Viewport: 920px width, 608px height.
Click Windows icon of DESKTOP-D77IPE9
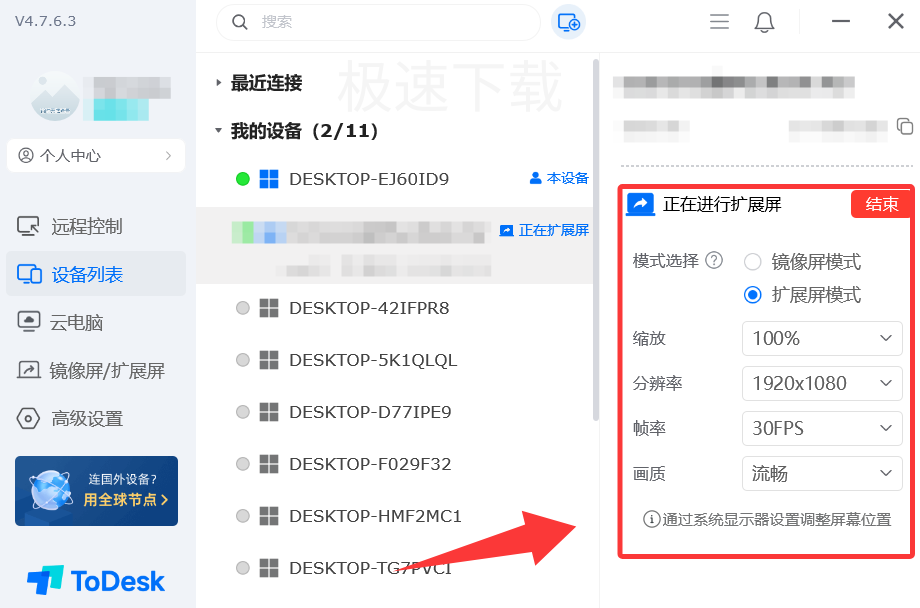[x=269, y=412]
